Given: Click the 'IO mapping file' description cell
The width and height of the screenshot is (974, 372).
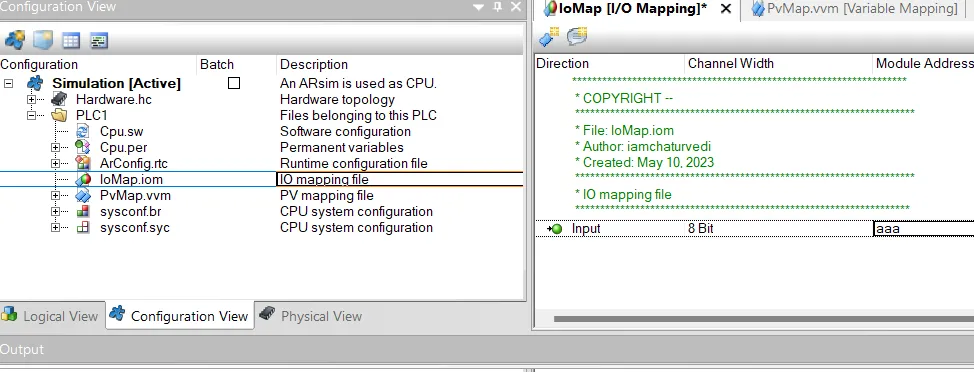Looking at the screenshot, I should coord(399,179).
